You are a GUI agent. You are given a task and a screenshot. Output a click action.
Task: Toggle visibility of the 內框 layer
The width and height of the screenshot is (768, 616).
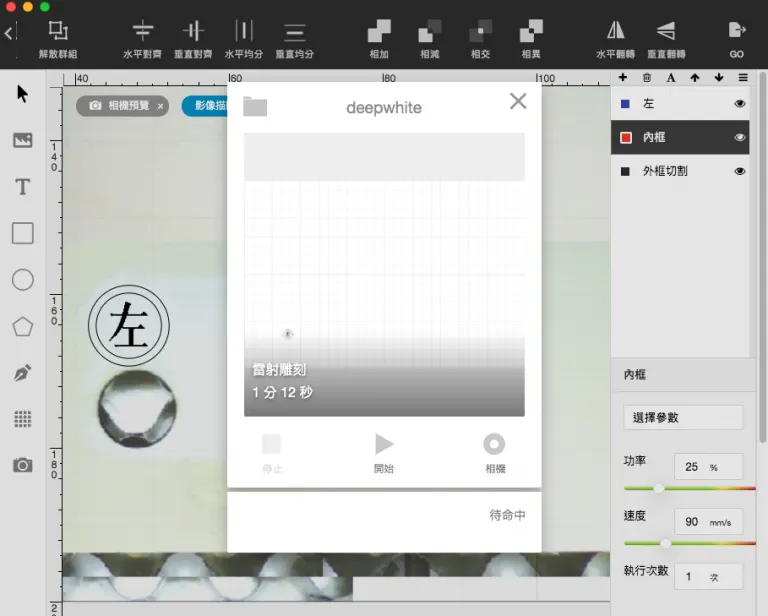point(740,138)
